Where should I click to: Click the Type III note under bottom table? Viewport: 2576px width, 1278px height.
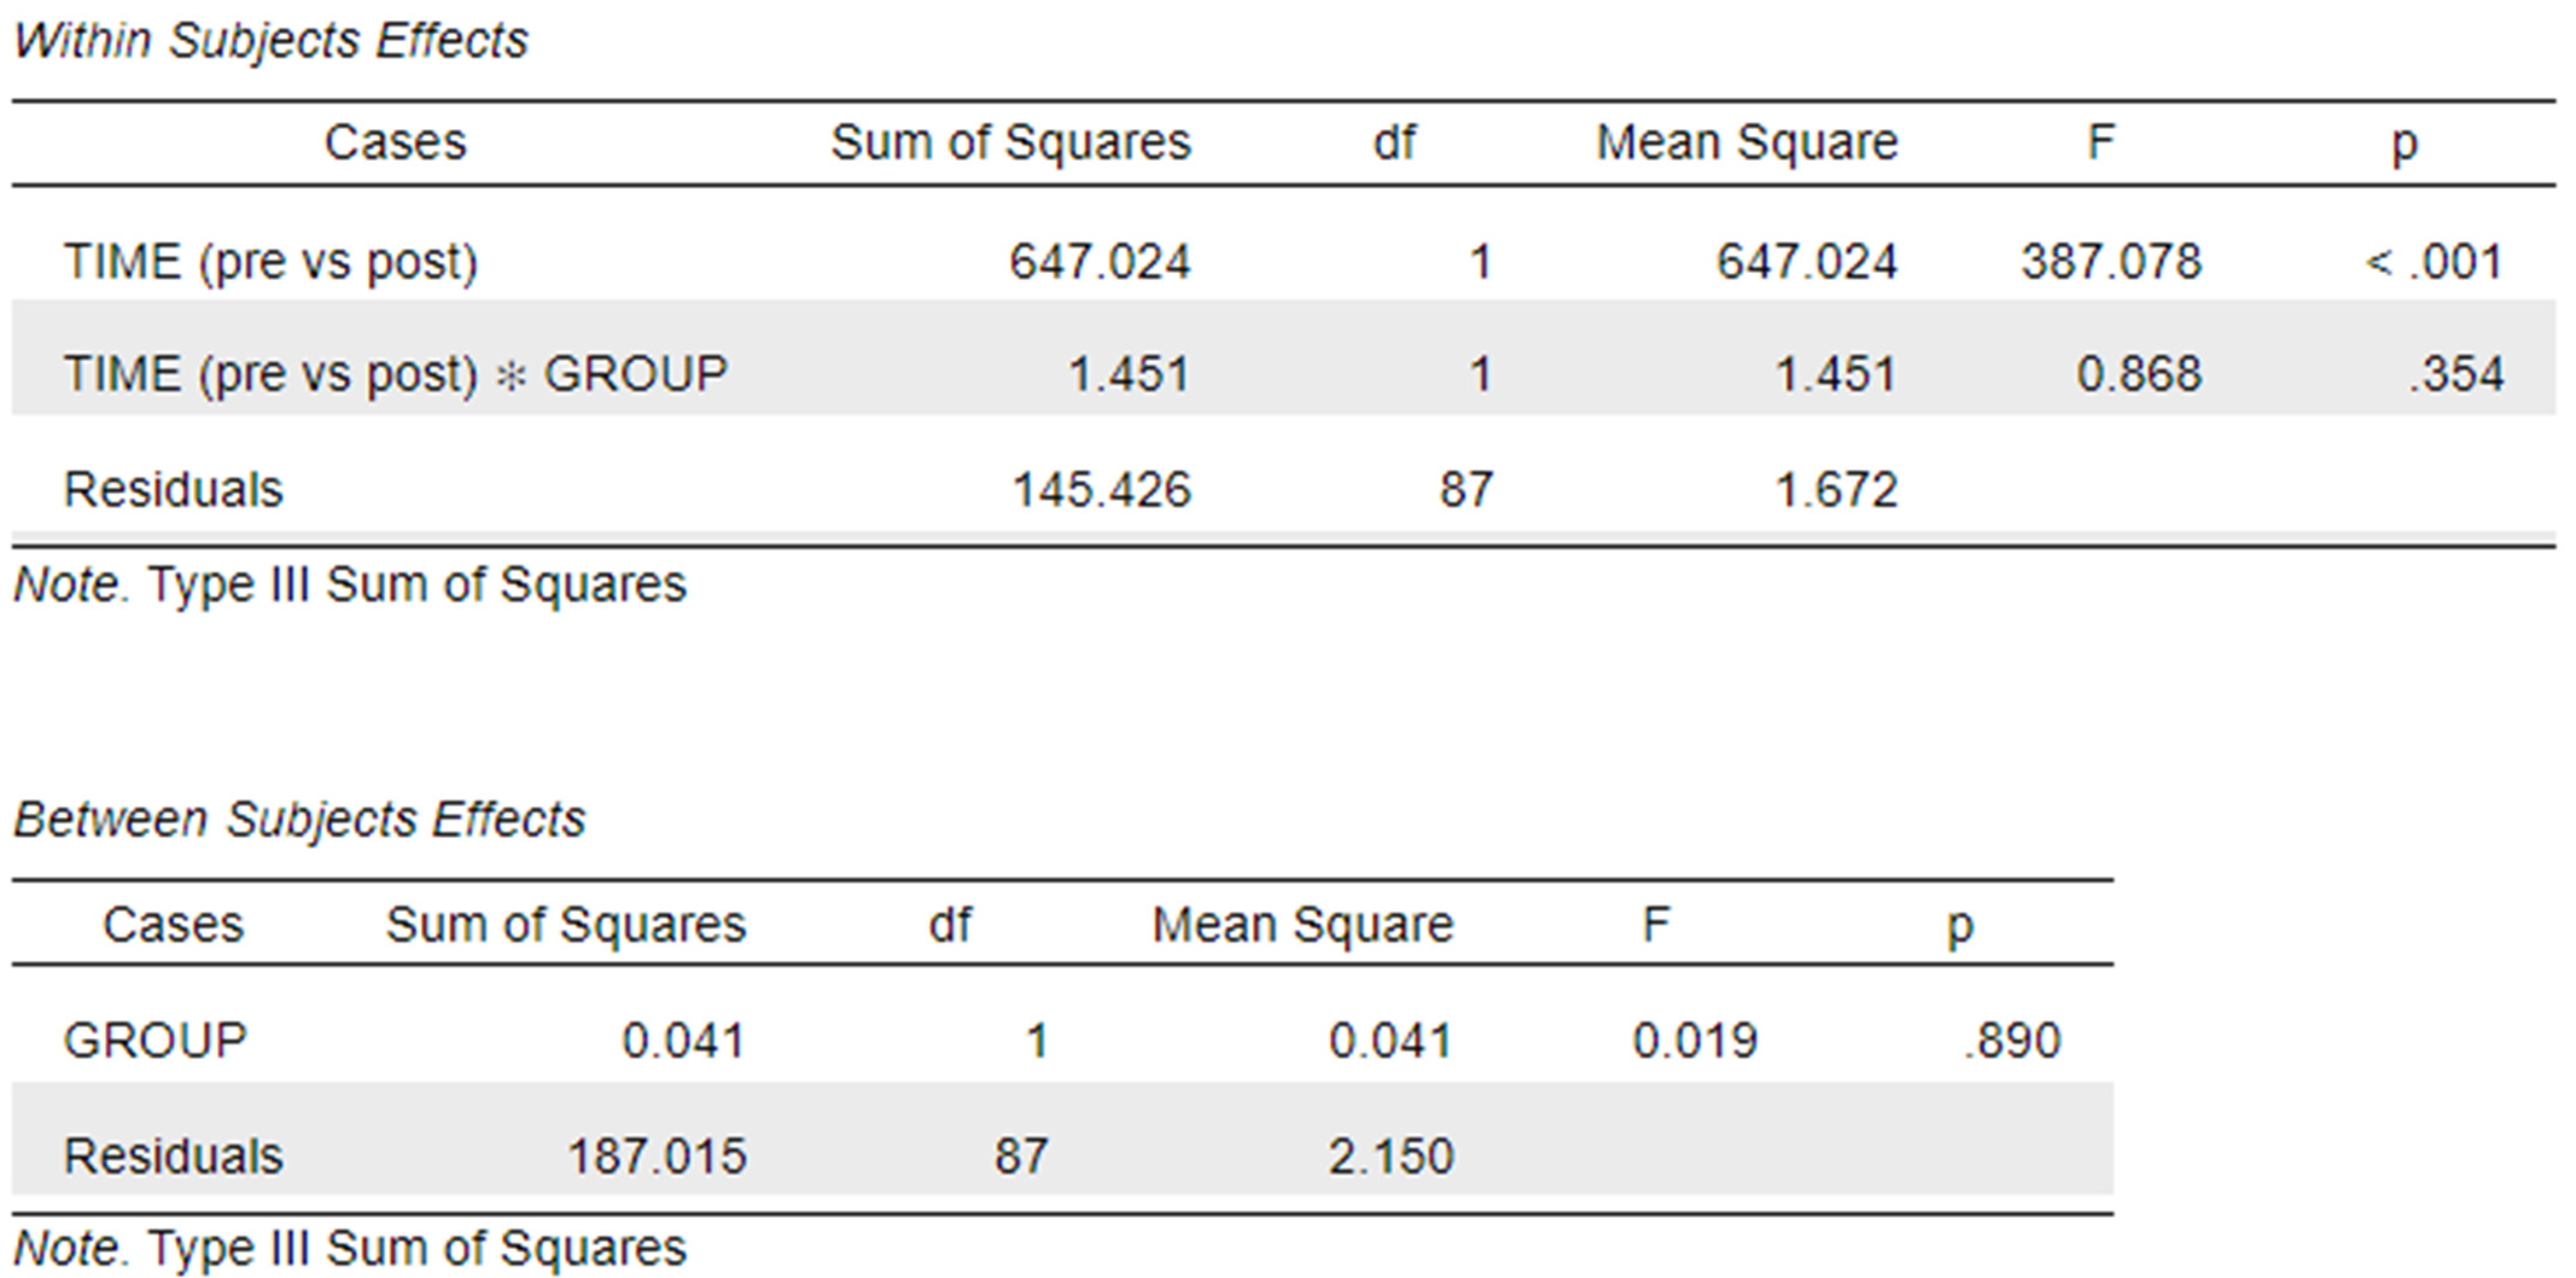pyautogui.click(x=350, y=1248)
